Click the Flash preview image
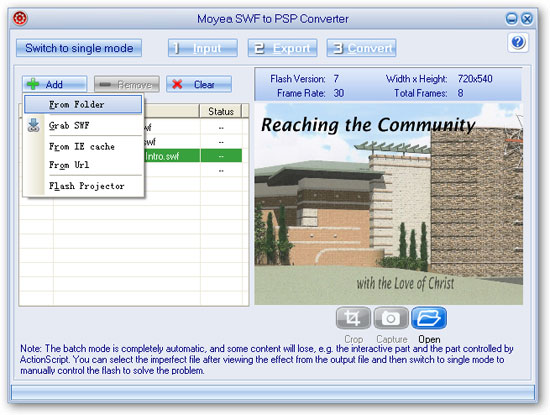The image size is (550, 415). (389, 204)
